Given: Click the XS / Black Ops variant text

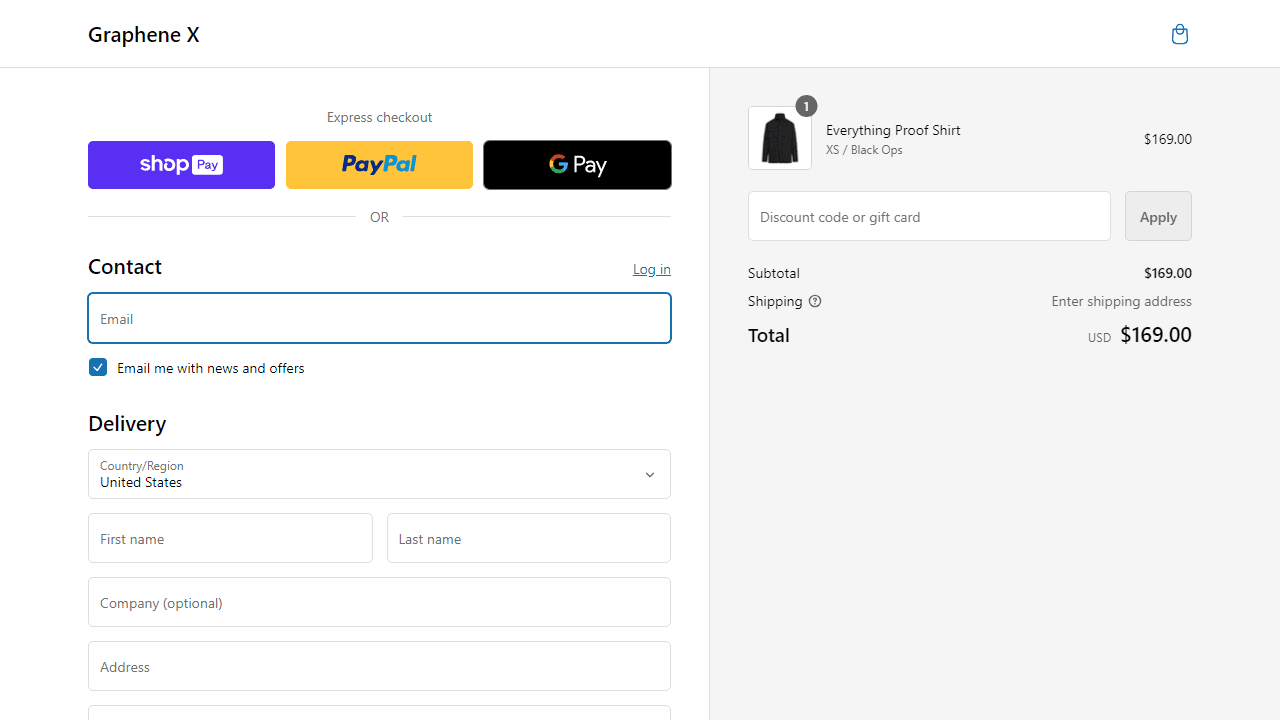Looking at the screenshot, I should pos(864,150).
